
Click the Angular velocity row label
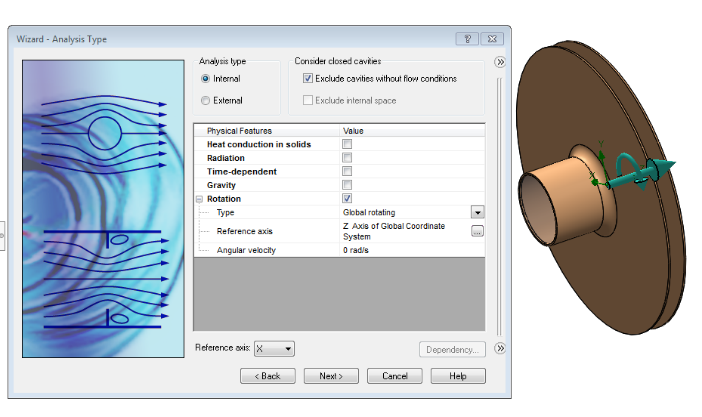coord(246,250)
